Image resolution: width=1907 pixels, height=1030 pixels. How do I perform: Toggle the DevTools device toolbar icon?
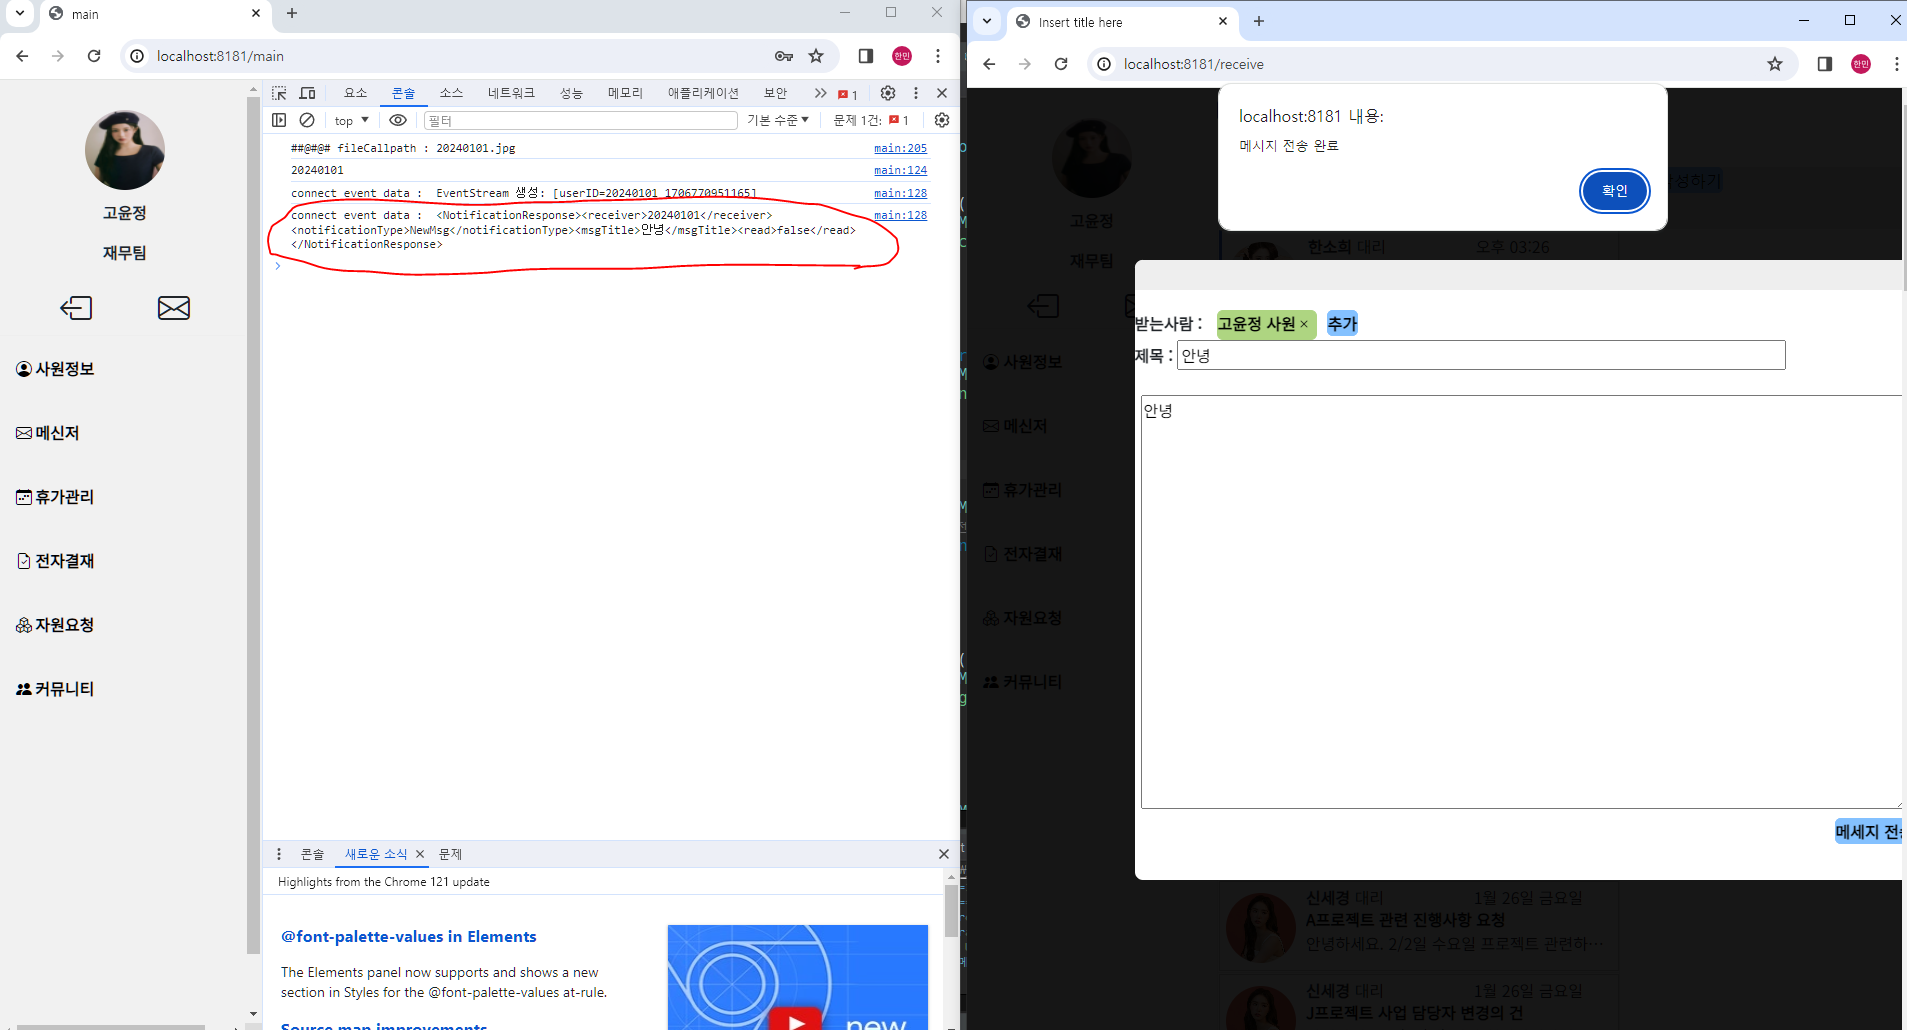pos(308,93)
